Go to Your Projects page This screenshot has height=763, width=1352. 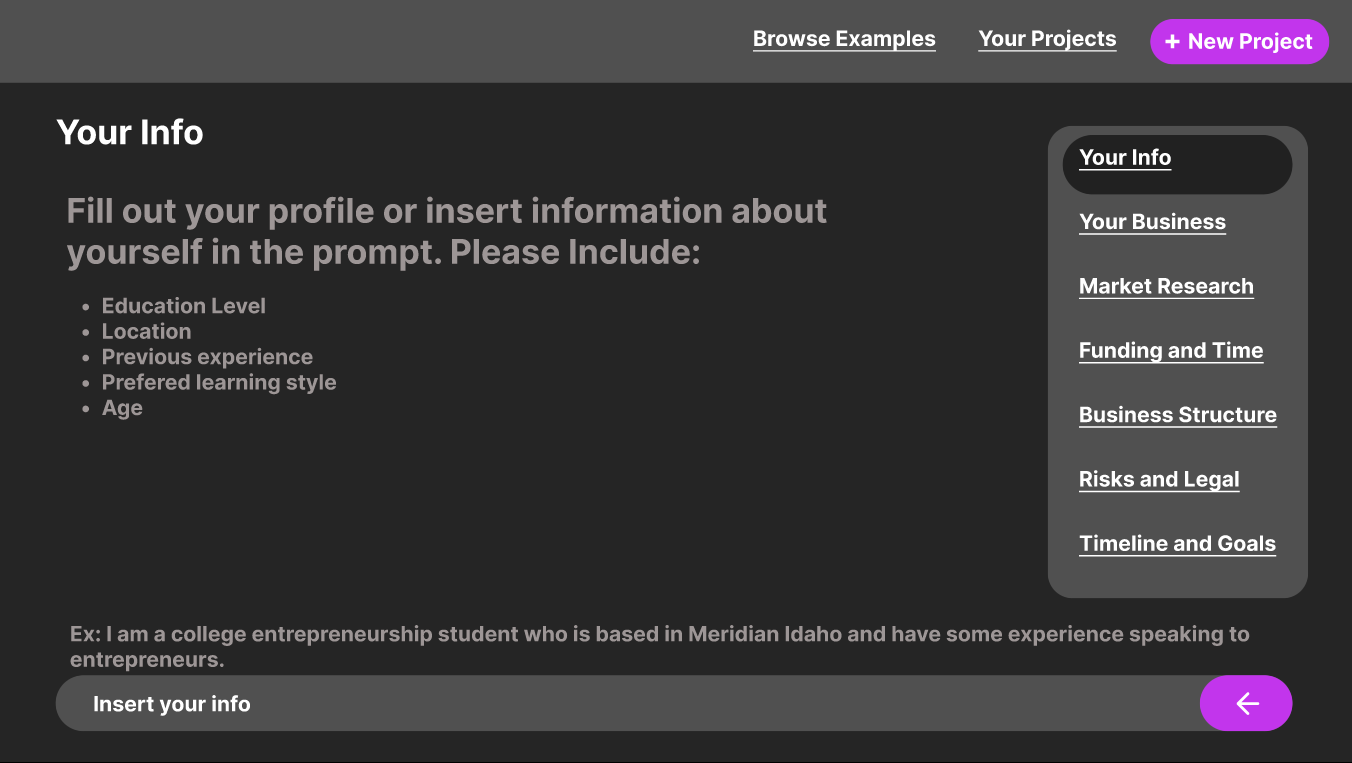[1047, 39]
